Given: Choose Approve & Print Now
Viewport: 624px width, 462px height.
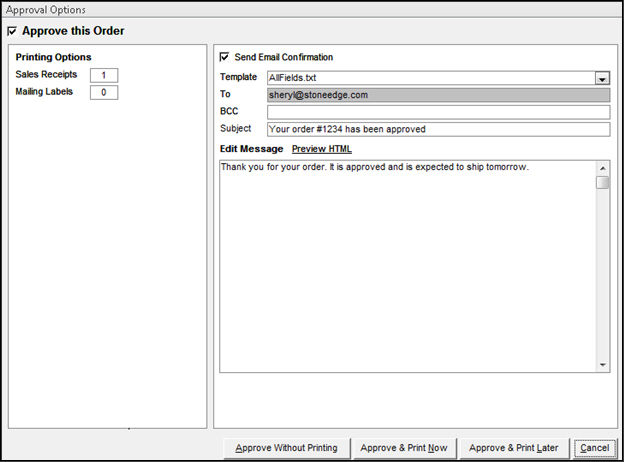Looking at the screenshot, I should [x=404, y=447].
